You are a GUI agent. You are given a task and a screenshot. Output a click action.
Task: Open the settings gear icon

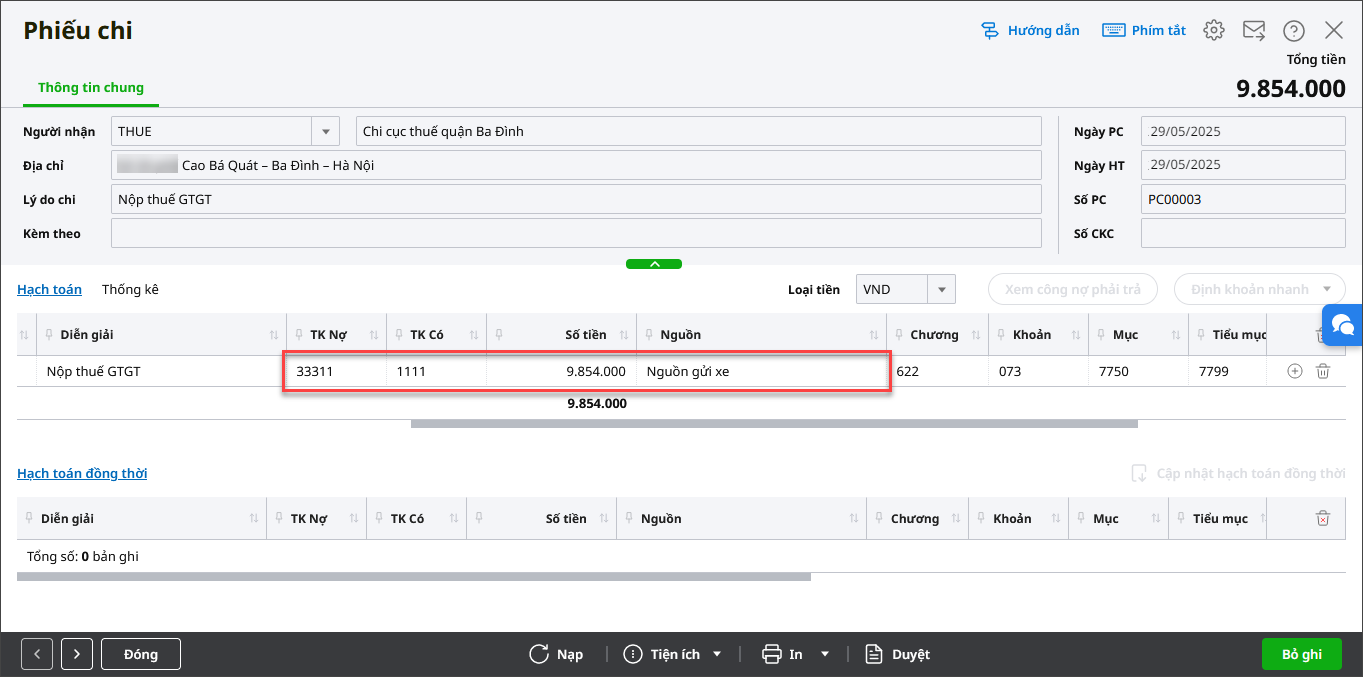[x=1214, y=30]
